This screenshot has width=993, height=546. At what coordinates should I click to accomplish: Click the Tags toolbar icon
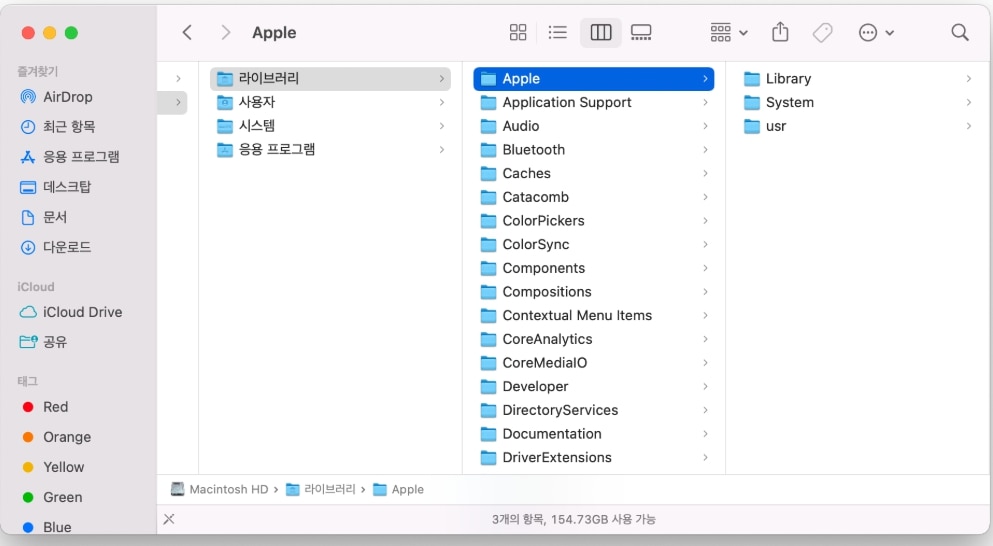[x=823, y=32]
